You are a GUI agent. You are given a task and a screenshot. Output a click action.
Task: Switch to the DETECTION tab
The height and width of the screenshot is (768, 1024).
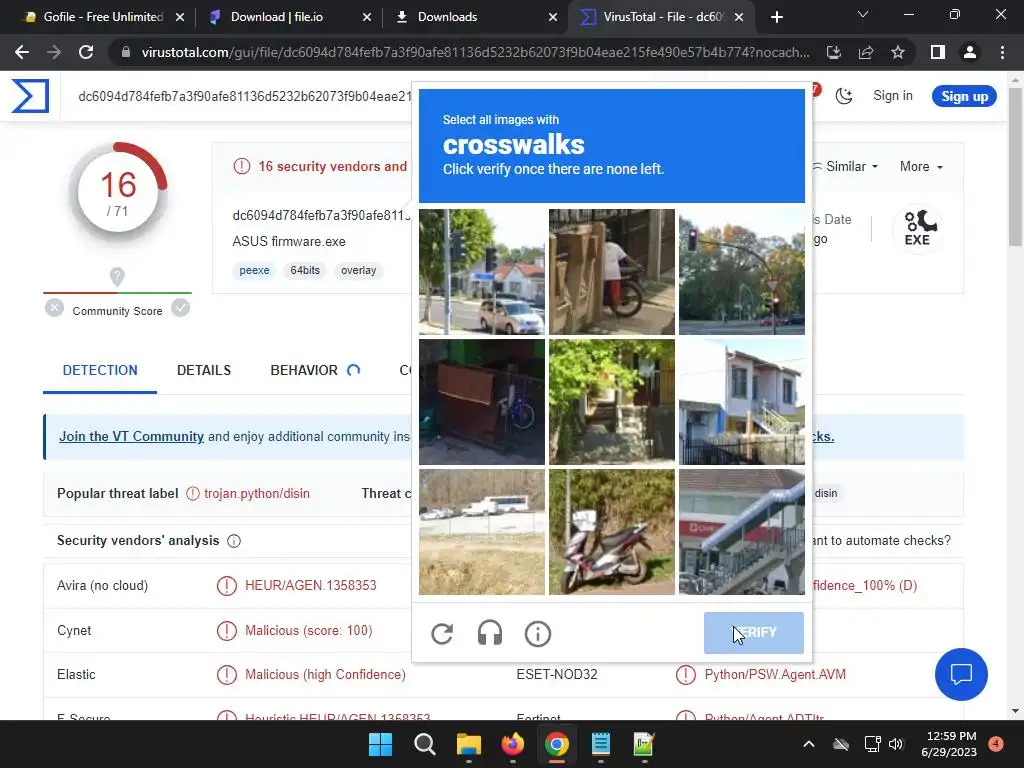click(x=100, y=370)
